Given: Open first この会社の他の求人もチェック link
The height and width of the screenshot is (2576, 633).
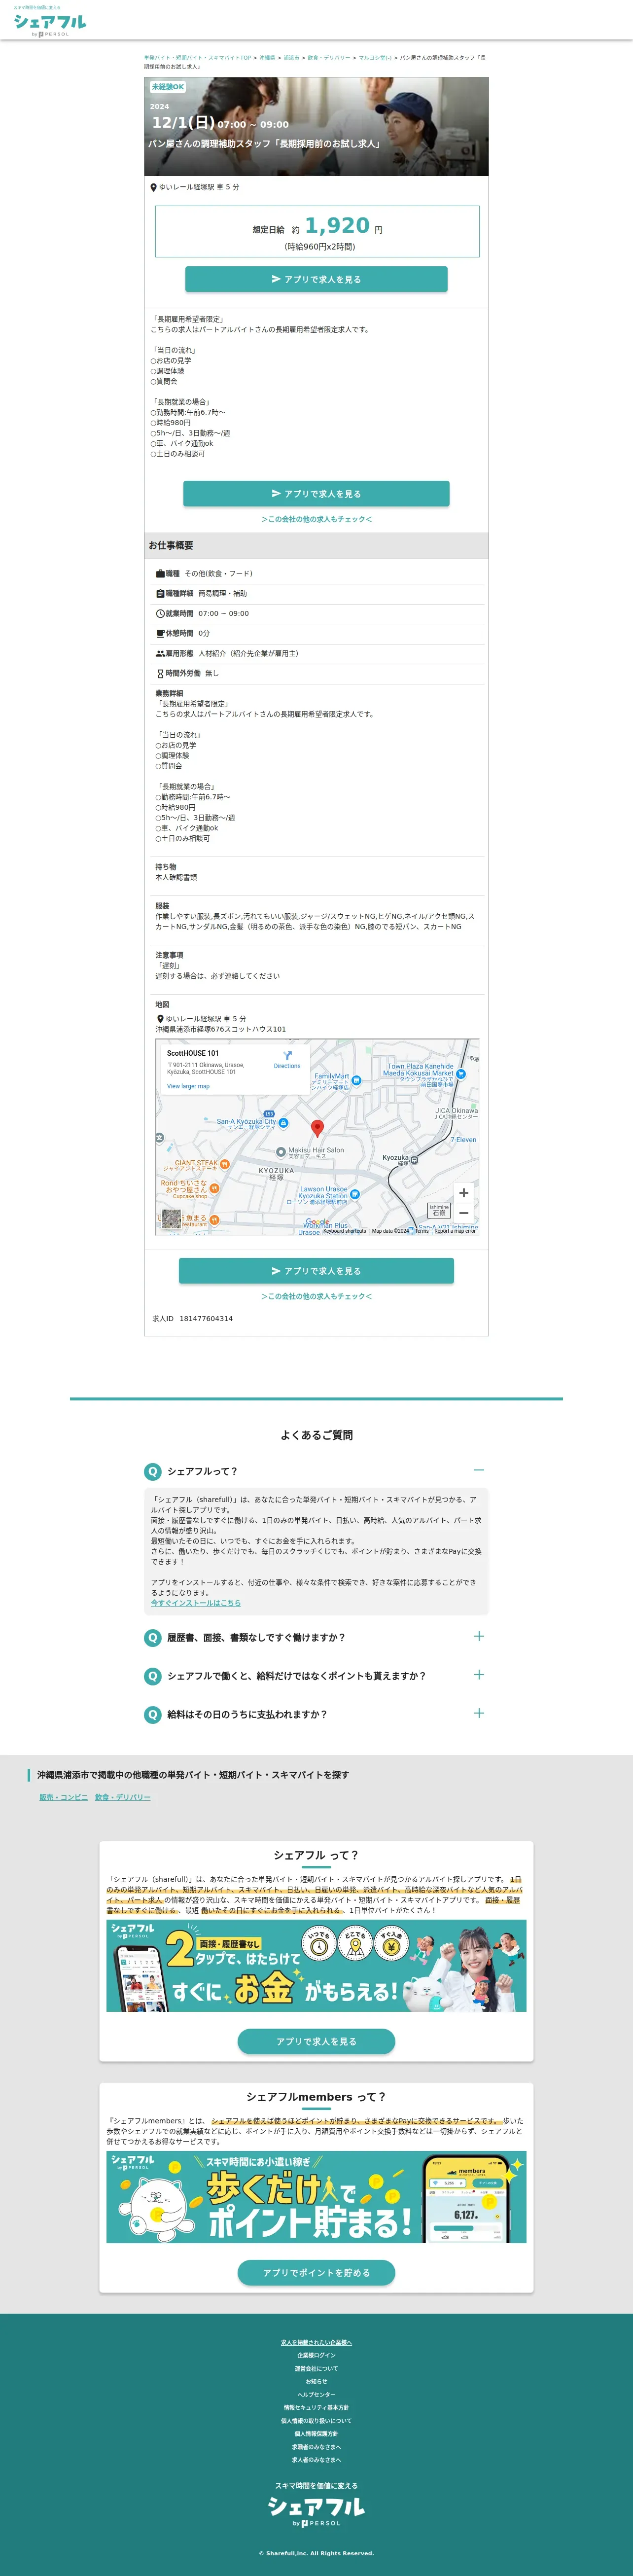Looking at the screenshot, I should coord(316,519).
